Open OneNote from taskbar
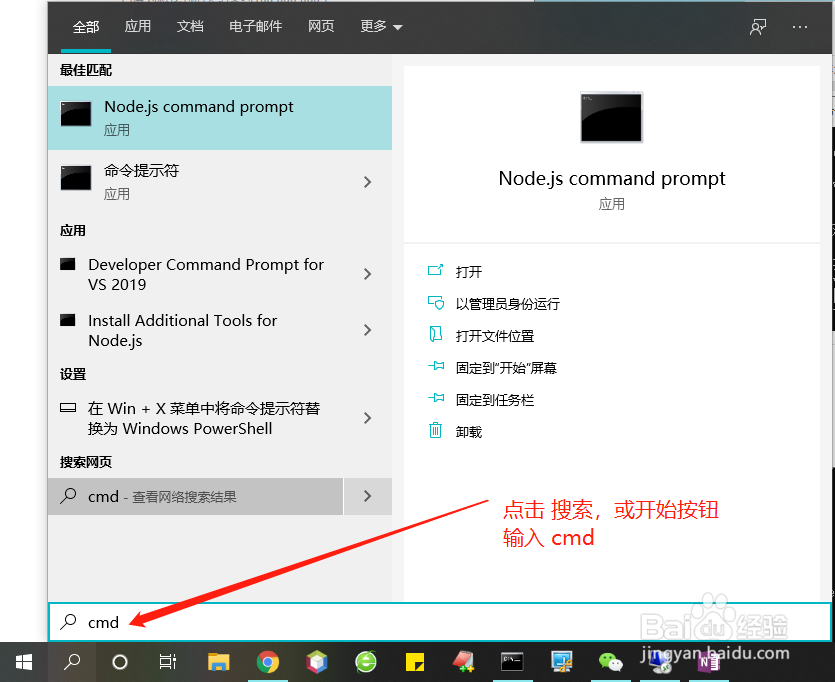835x682 pixels. coord(709,663)
